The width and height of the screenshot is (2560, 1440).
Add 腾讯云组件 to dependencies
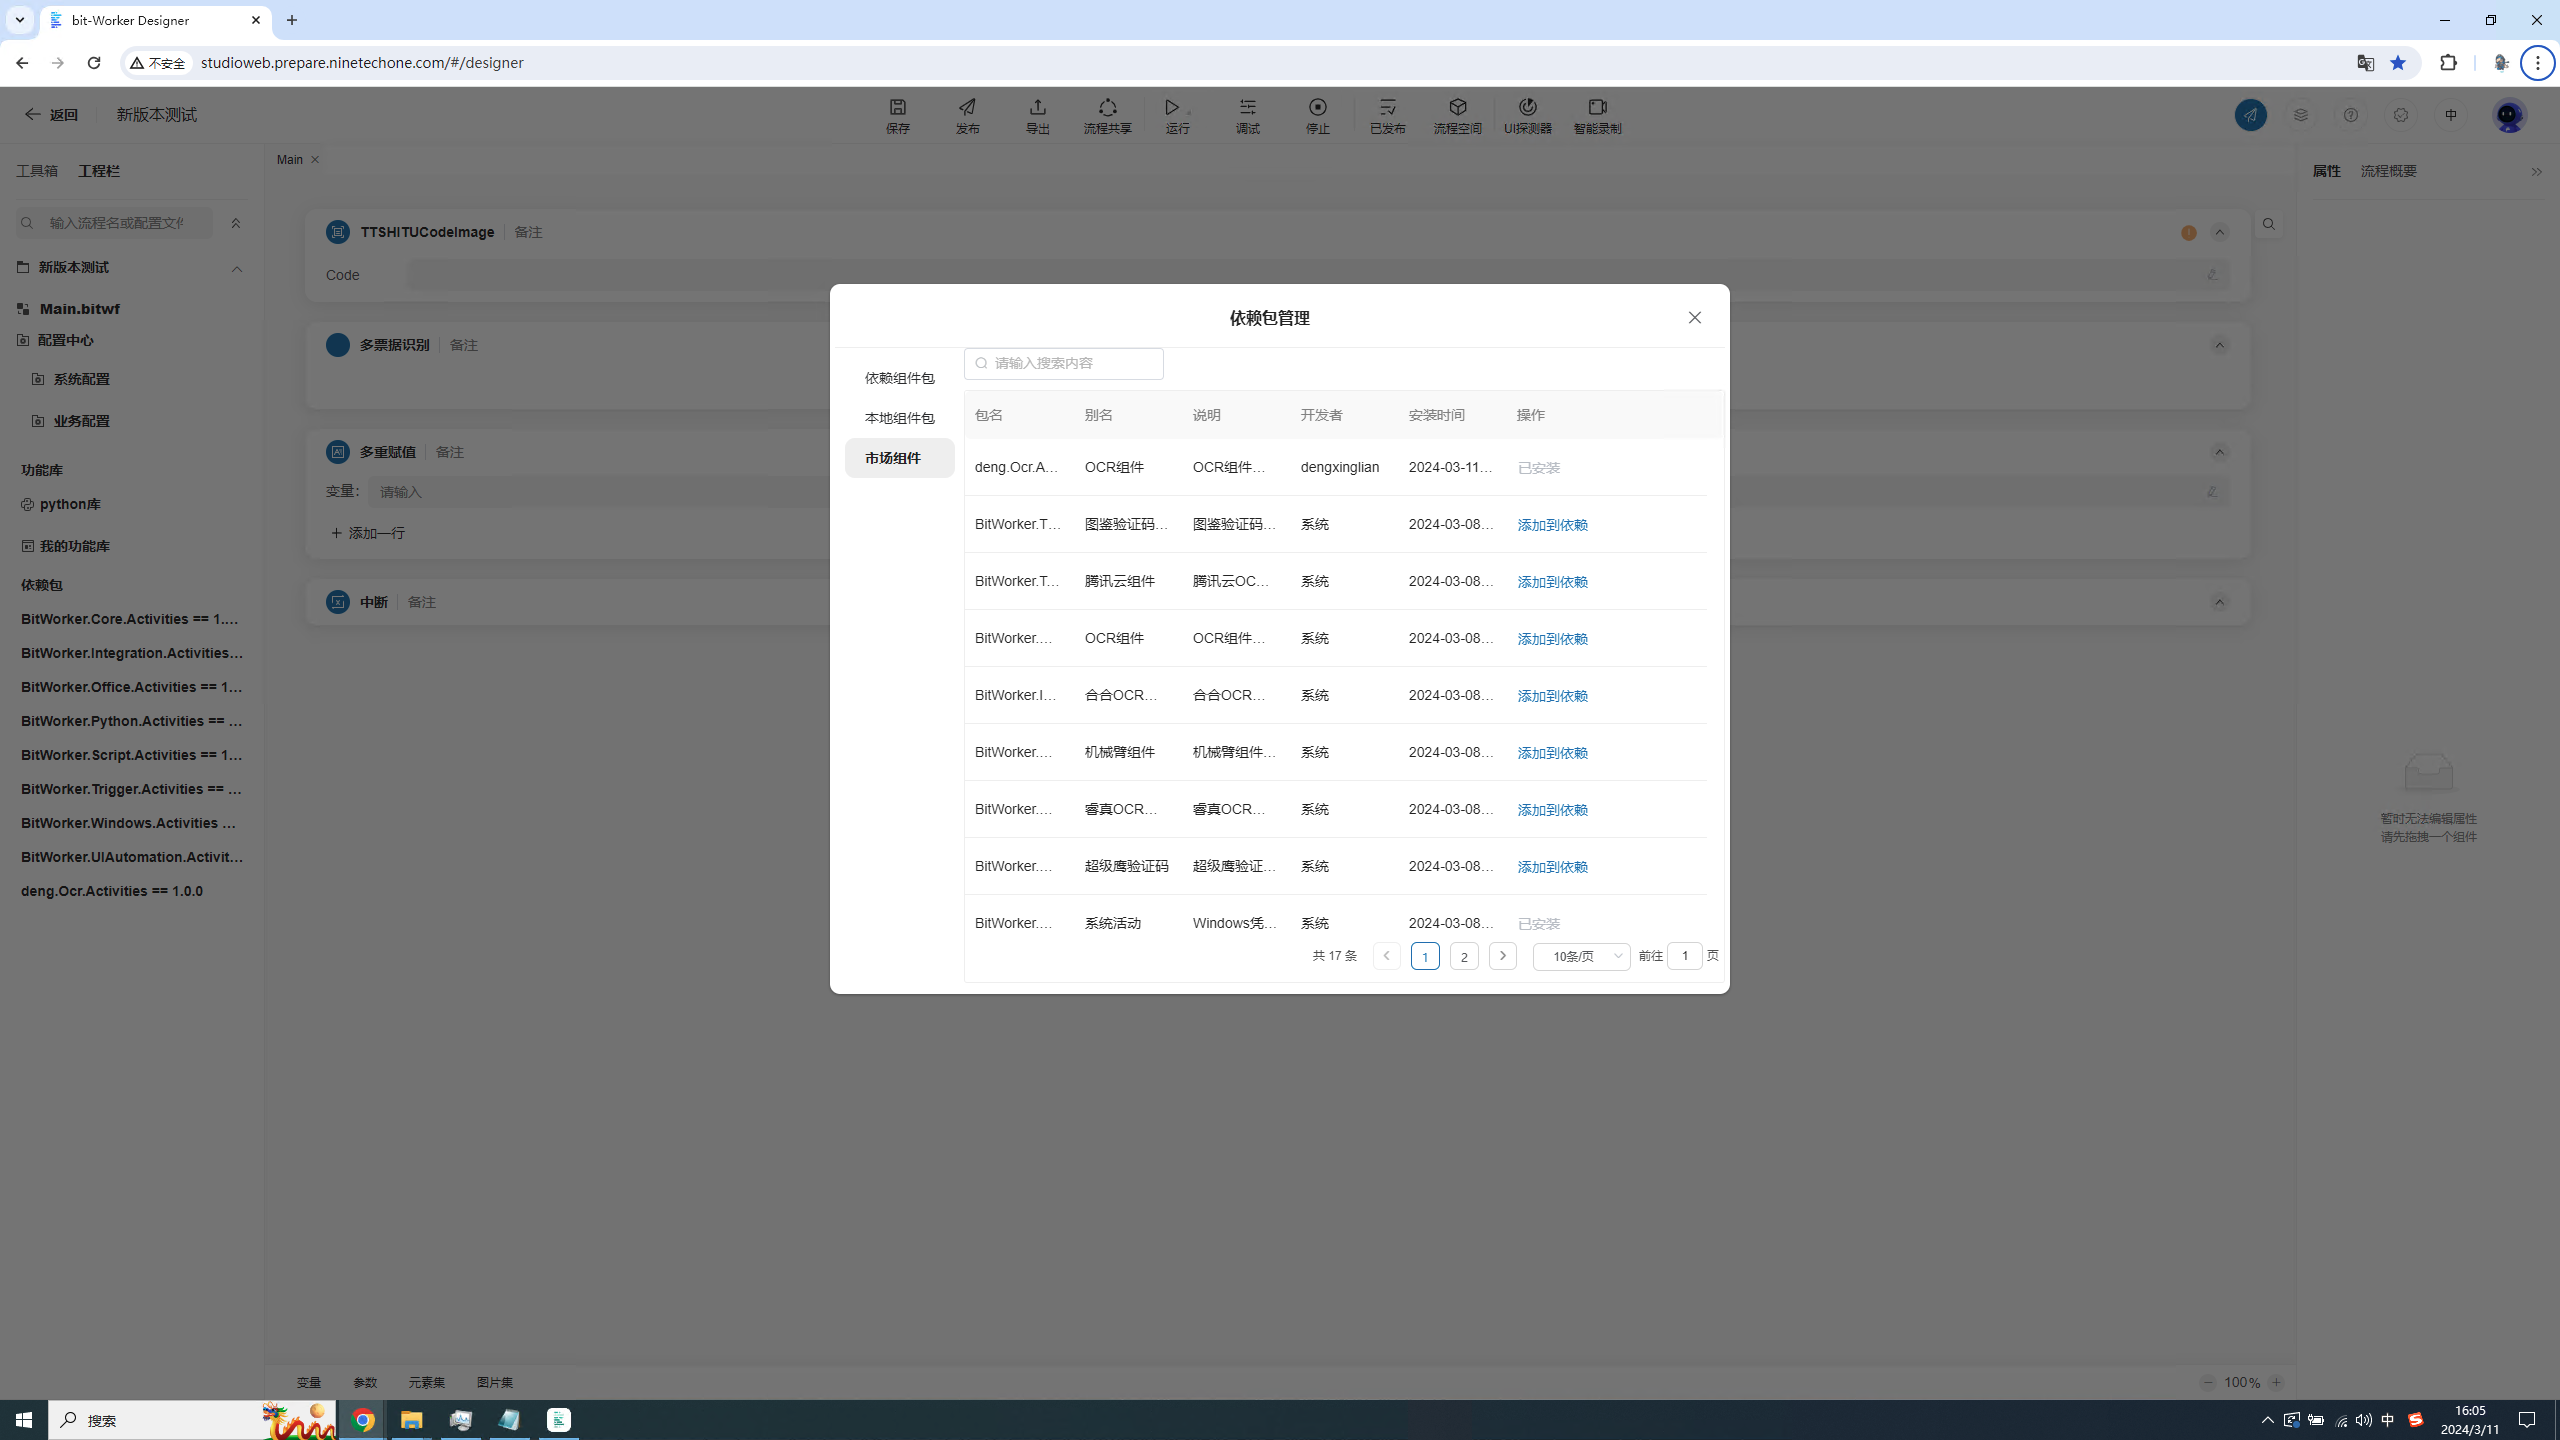(x=1552, y=582)
